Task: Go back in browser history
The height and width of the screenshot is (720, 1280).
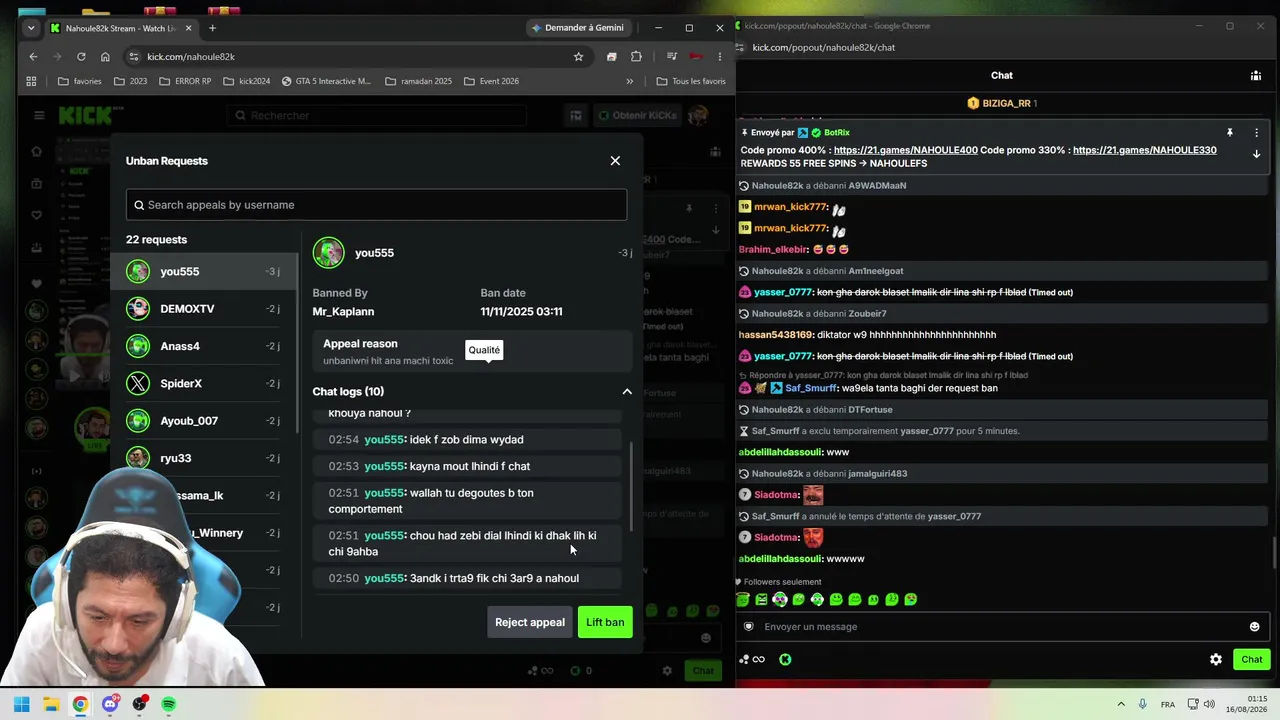Action: tap(33, 57)
